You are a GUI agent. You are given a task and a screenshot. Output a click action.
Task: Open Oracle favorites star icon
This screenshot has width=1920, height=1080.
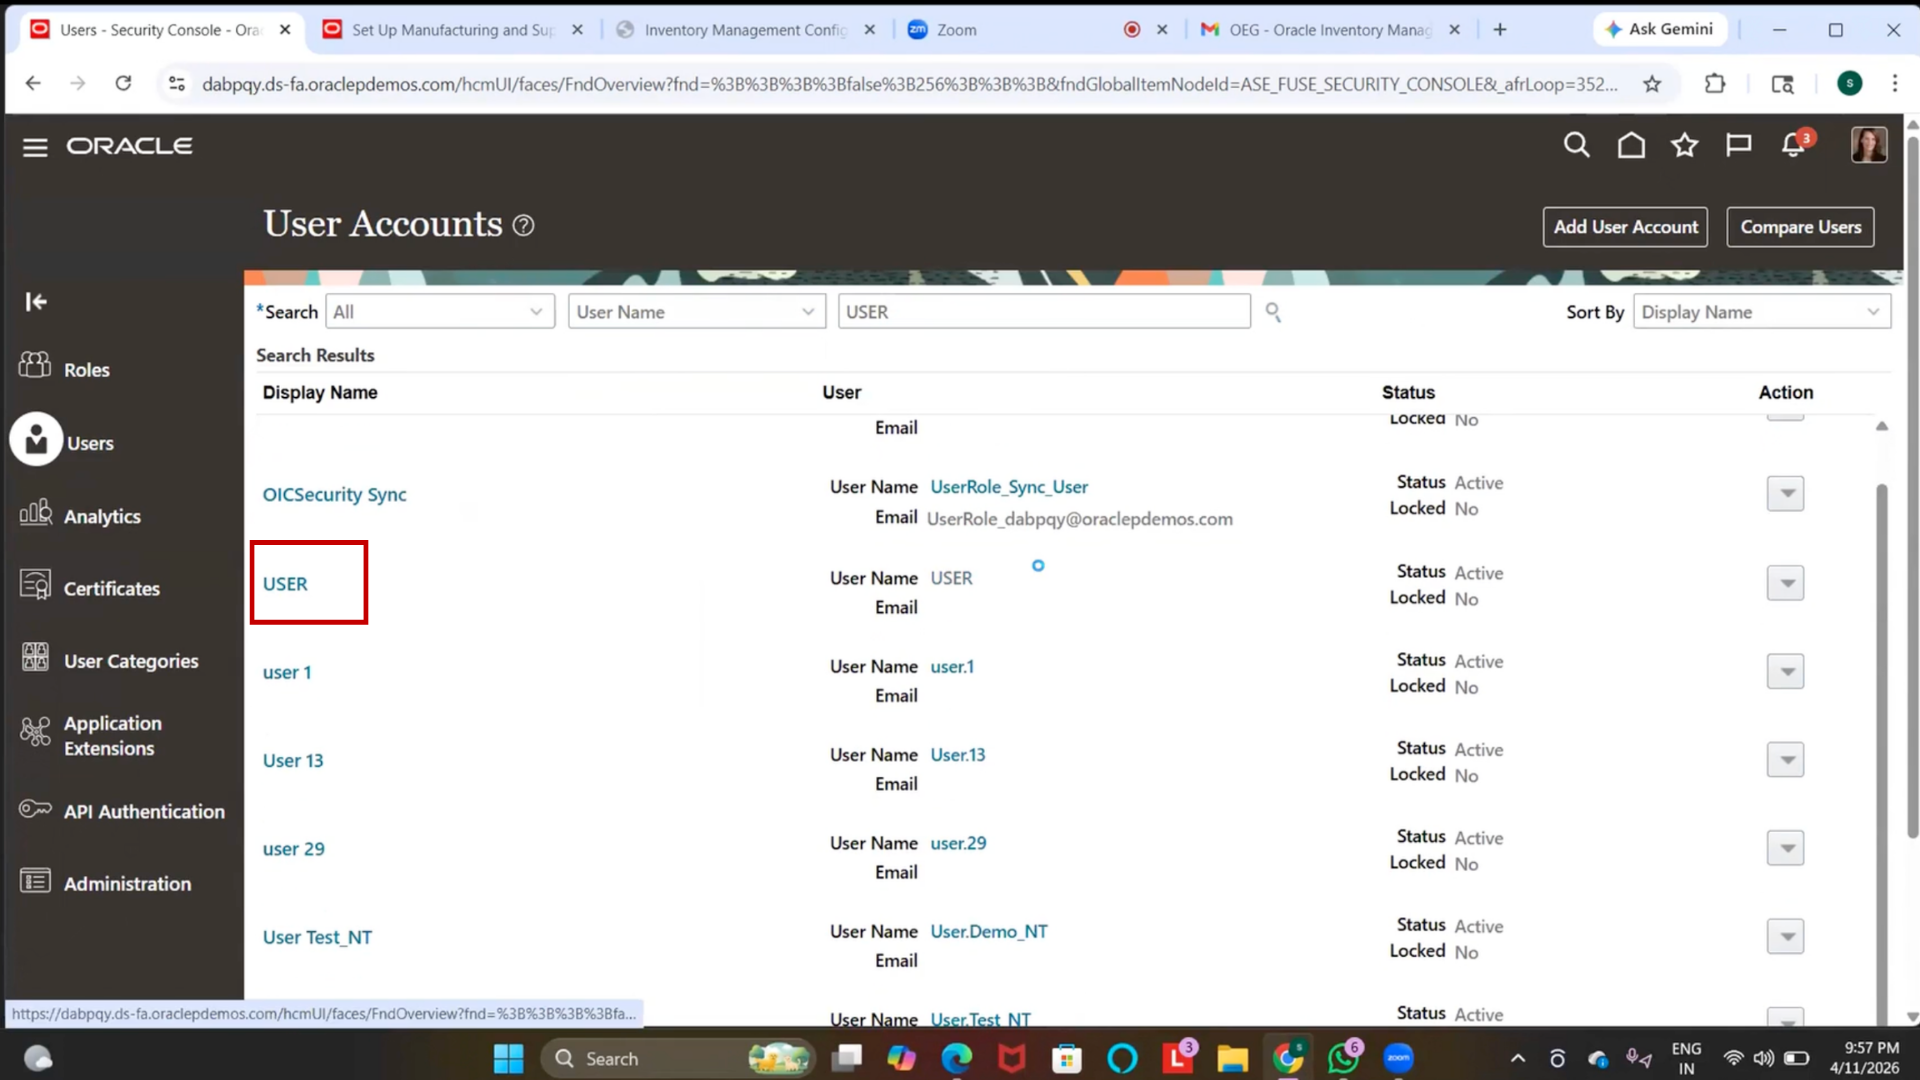[x=1685, y=146]
